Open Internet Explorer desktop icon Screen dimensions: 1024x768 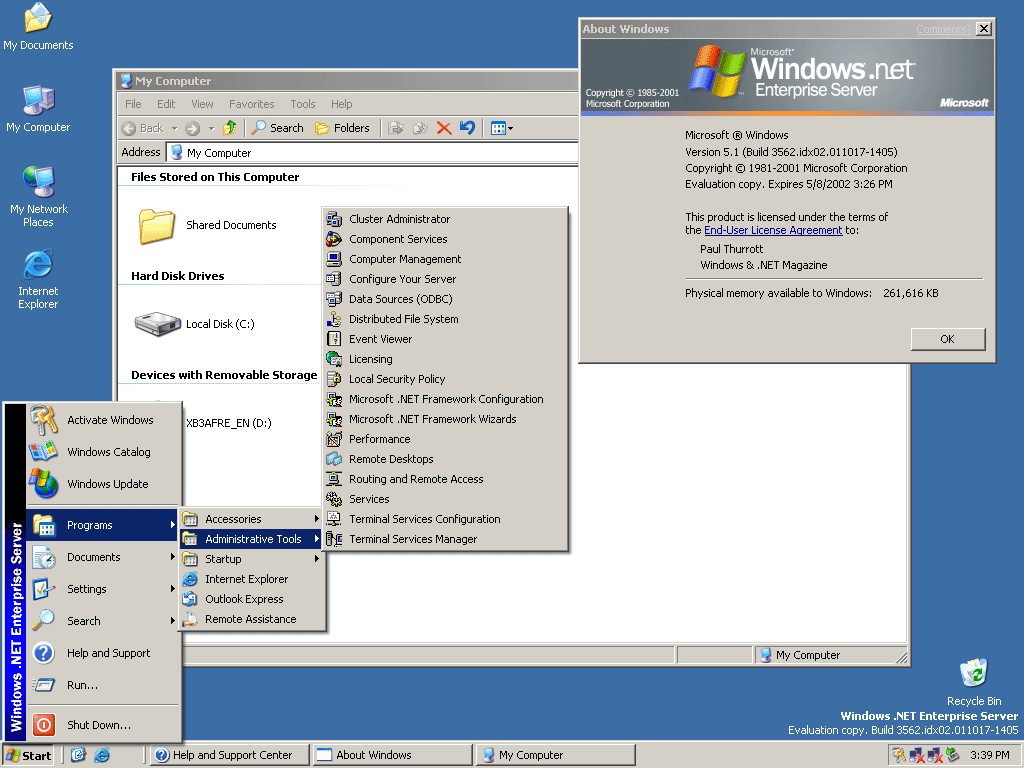tap(38, 280)
